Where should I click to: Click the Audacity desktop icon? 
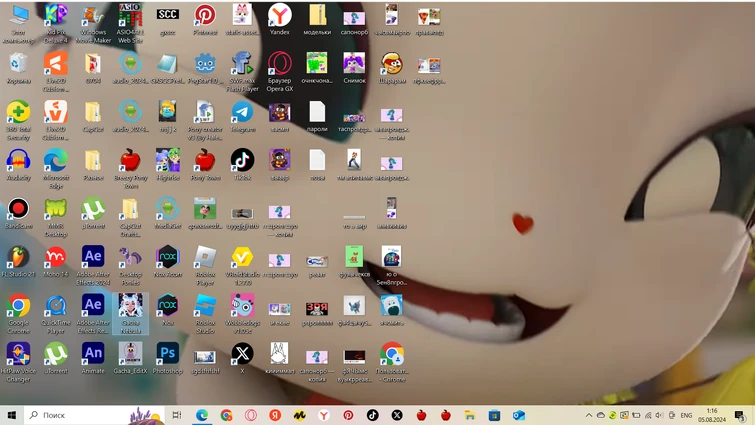18,160
